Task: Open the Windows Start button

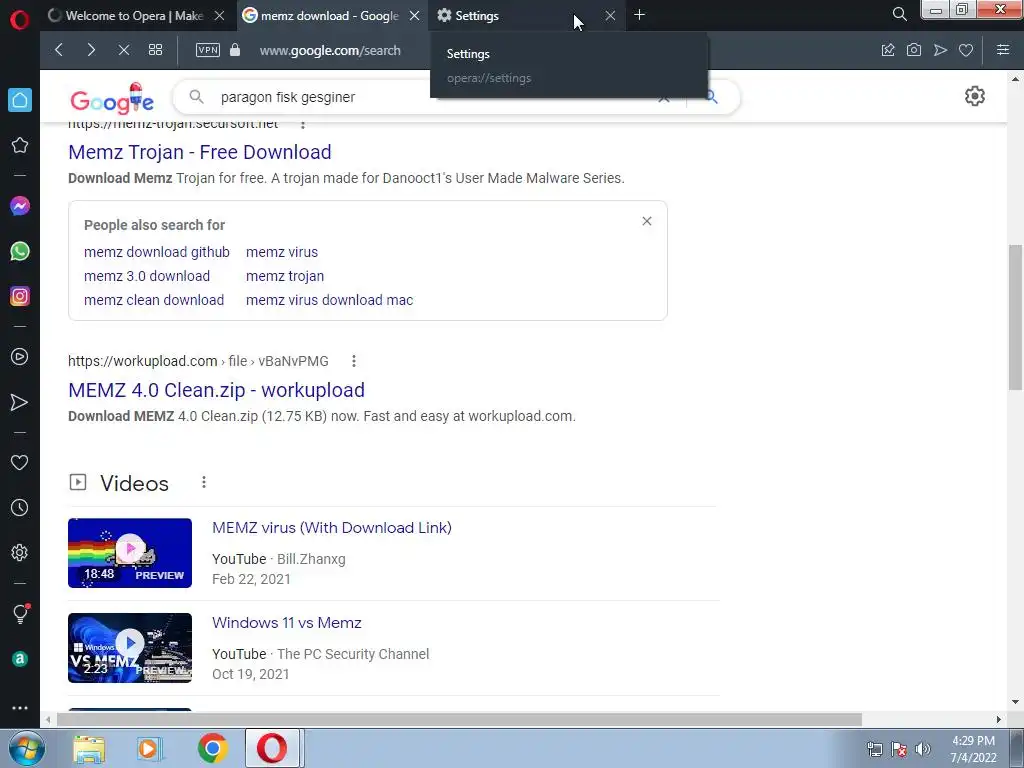Action: [27, 748]
